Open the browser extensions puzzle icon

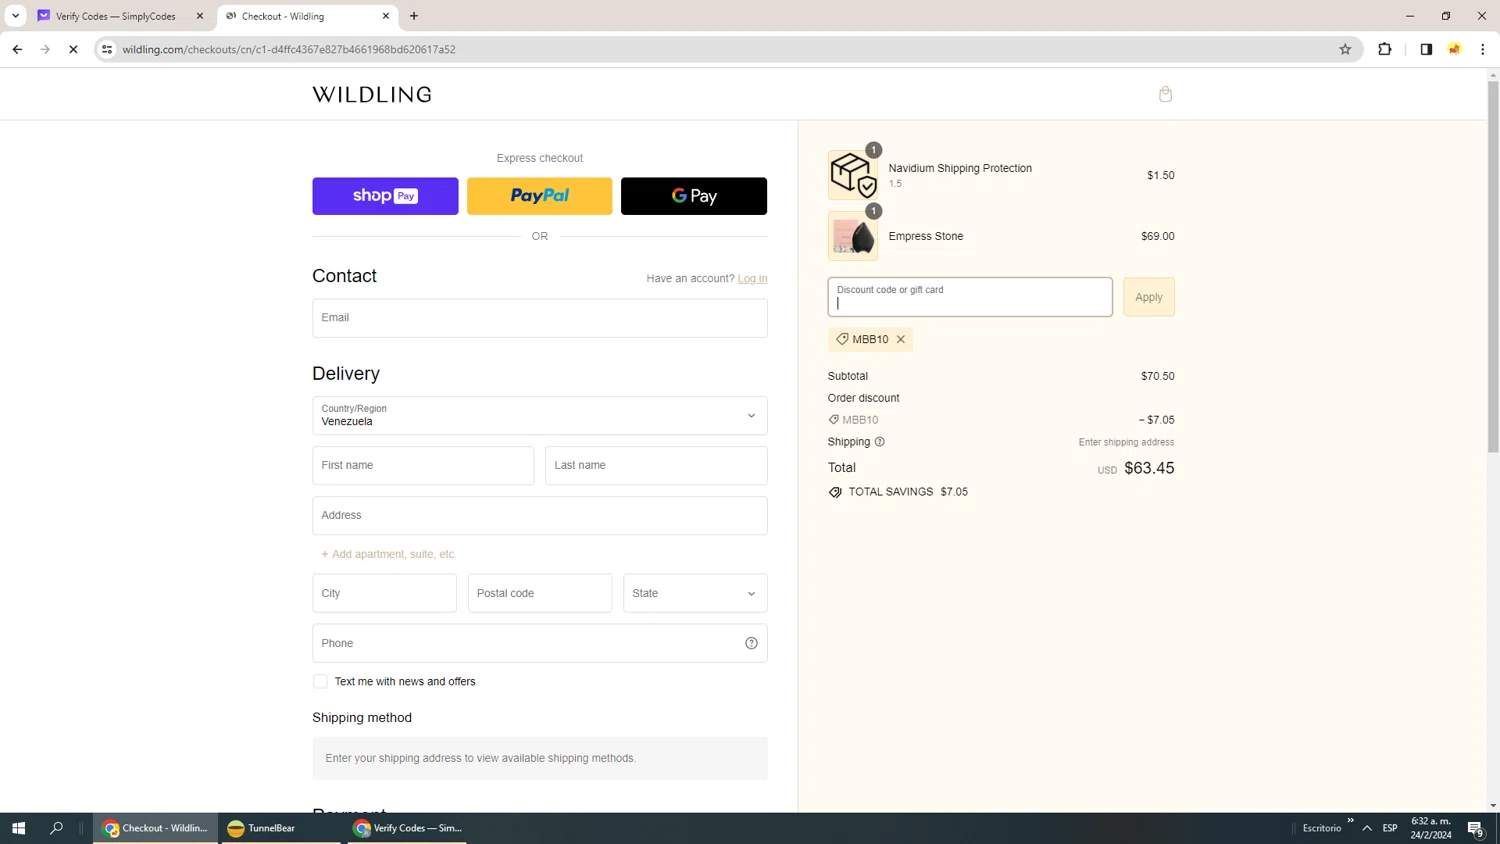[1385, 49]
